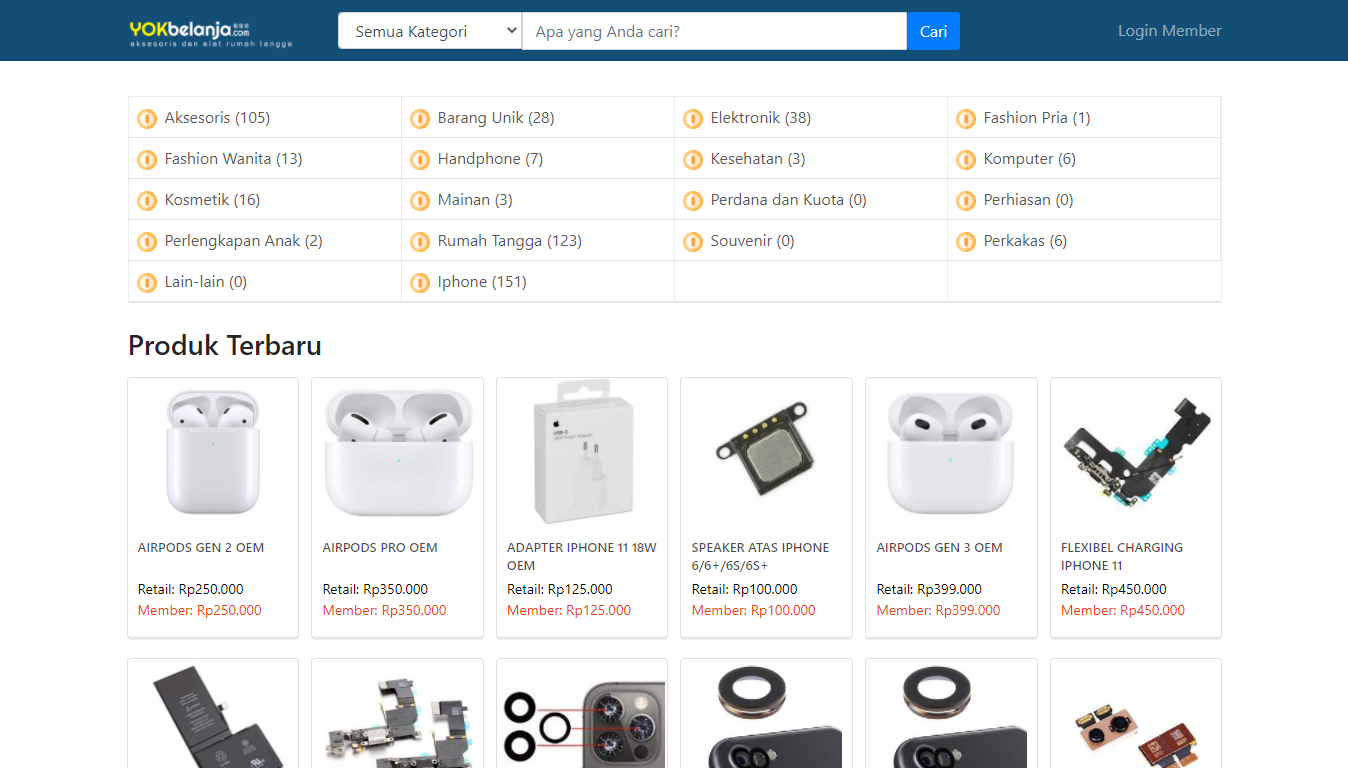
Task: Click the orange icon beside Perkakas
Action: click(966, 242)
